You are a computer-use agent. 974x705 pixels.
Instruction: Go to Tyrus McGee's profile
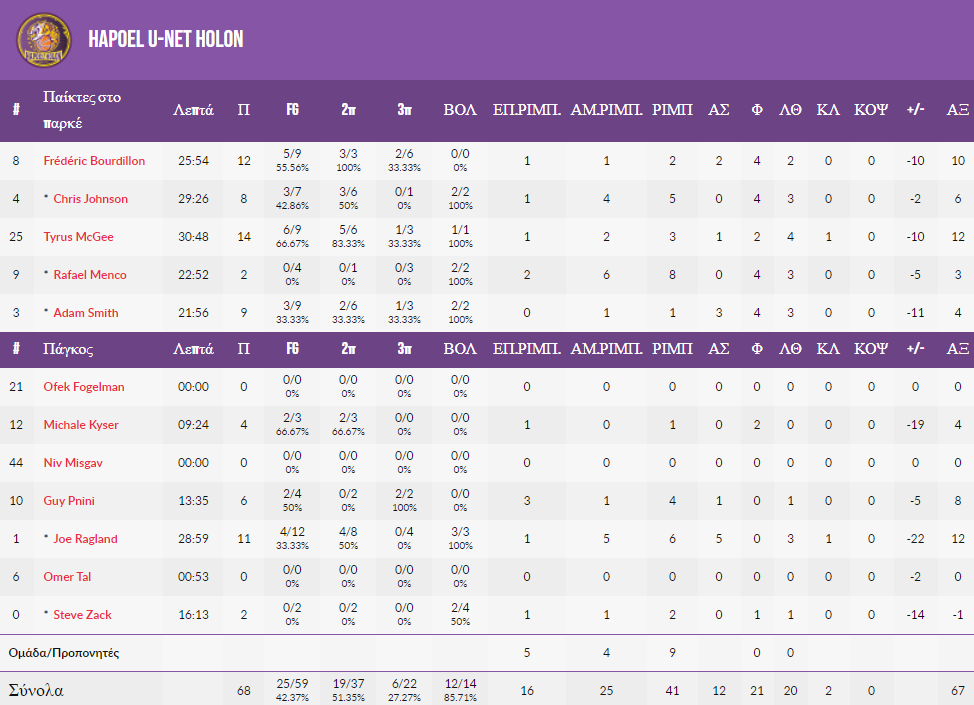(78, 237)
